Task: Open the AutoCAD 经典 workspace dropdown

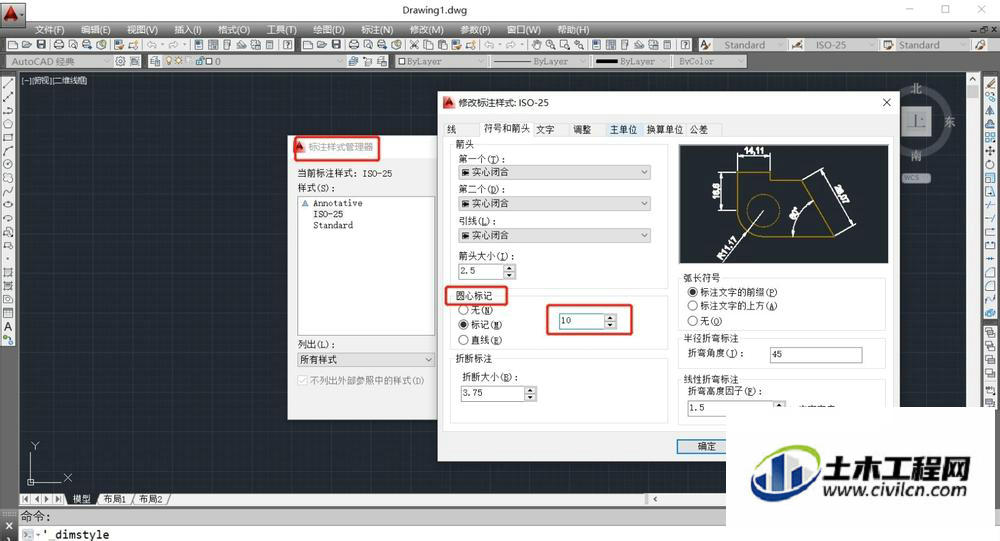Action: pyautogui.click(x=59, y=61)
